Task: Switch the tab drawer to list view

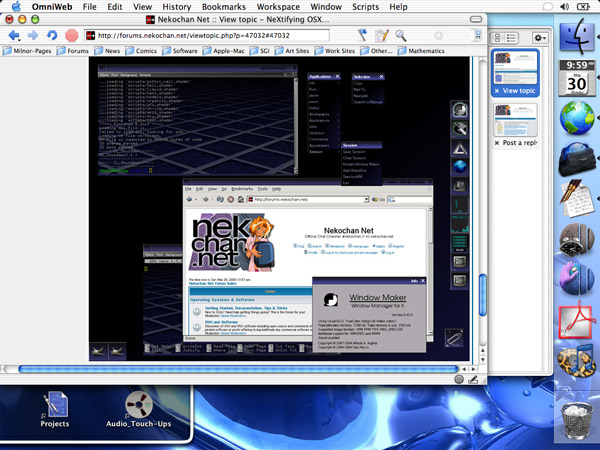Action: (x=511, y=38)
